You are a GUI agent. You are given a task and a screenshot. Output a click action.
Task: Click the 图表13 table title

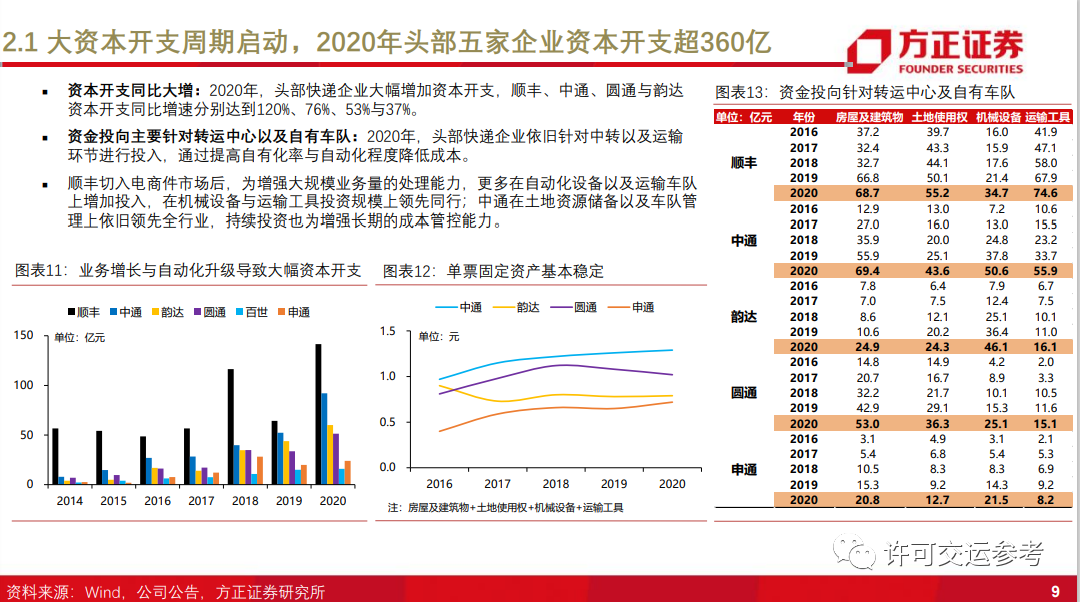pos(865,92)
